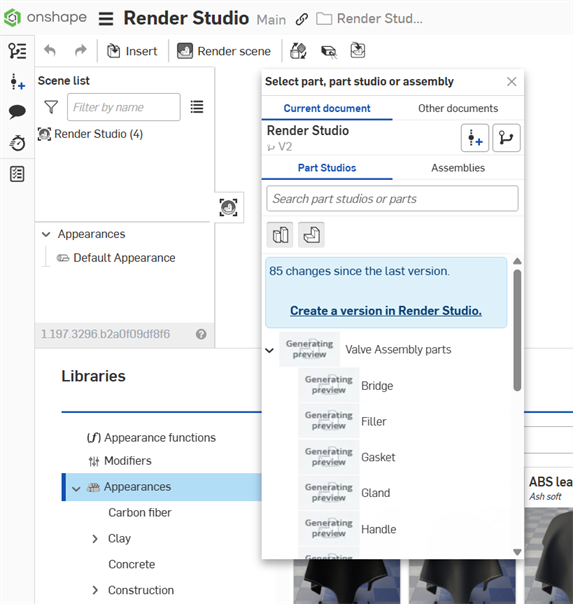The height and width of the screenshot is (604, 573).
Task: Select Concrete category
Action: 132,564
